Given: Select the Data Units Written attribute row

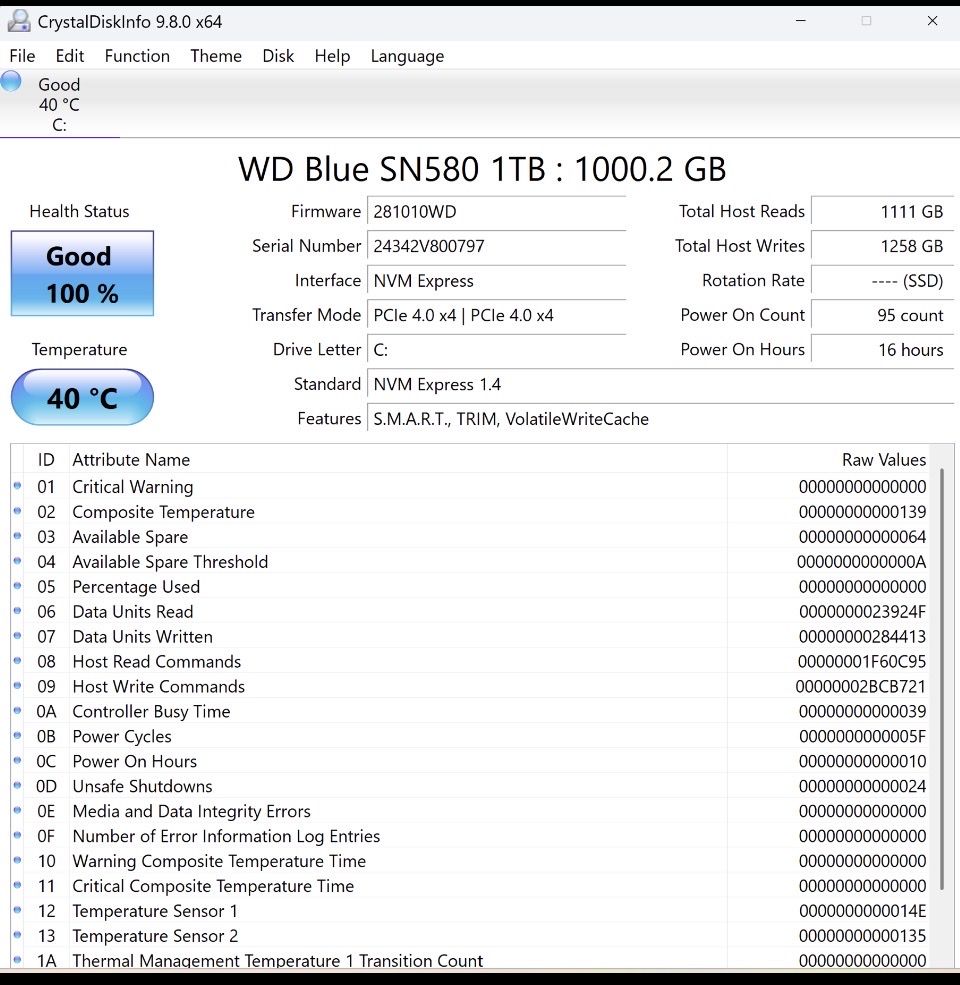Looking at the screenshot, I should [x=400, y=637].
